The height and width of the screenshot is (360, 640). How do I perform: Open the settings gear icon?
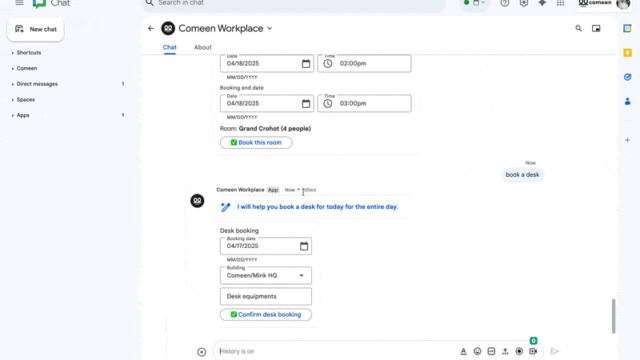pyautogui.click(x=524, y=3)
